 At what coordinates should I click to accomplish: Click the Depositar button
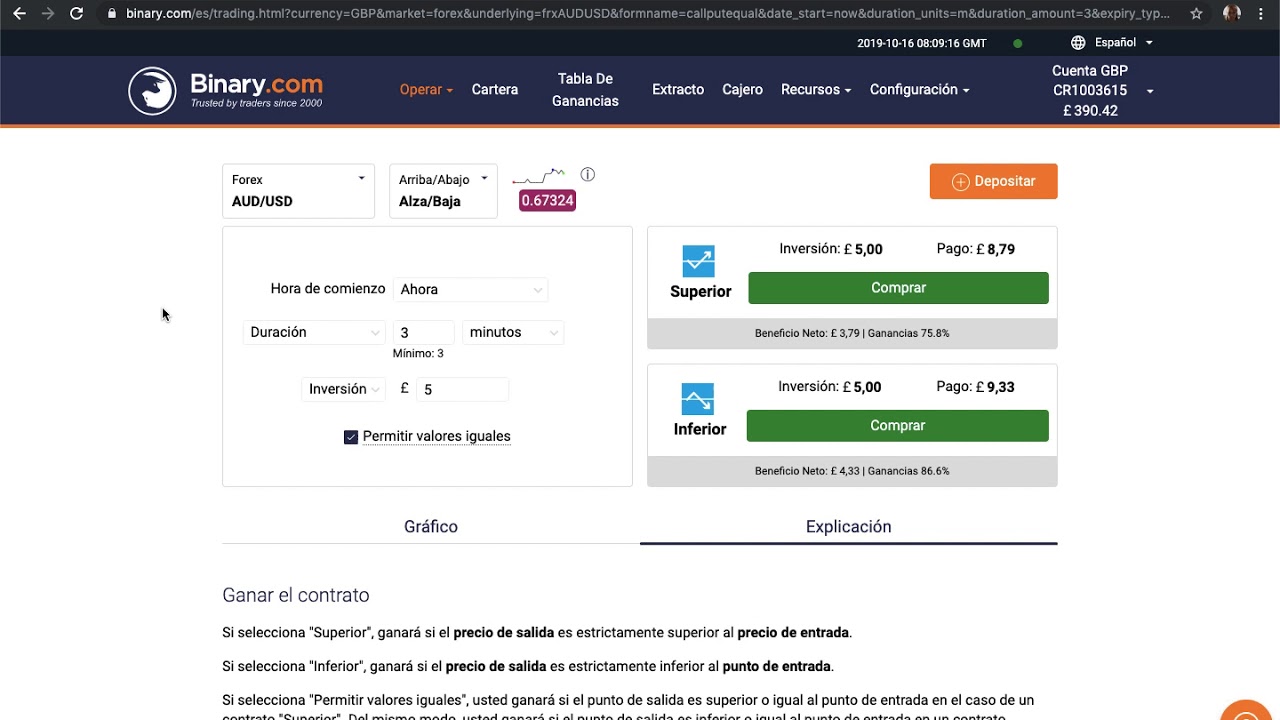tap(993, 182)
